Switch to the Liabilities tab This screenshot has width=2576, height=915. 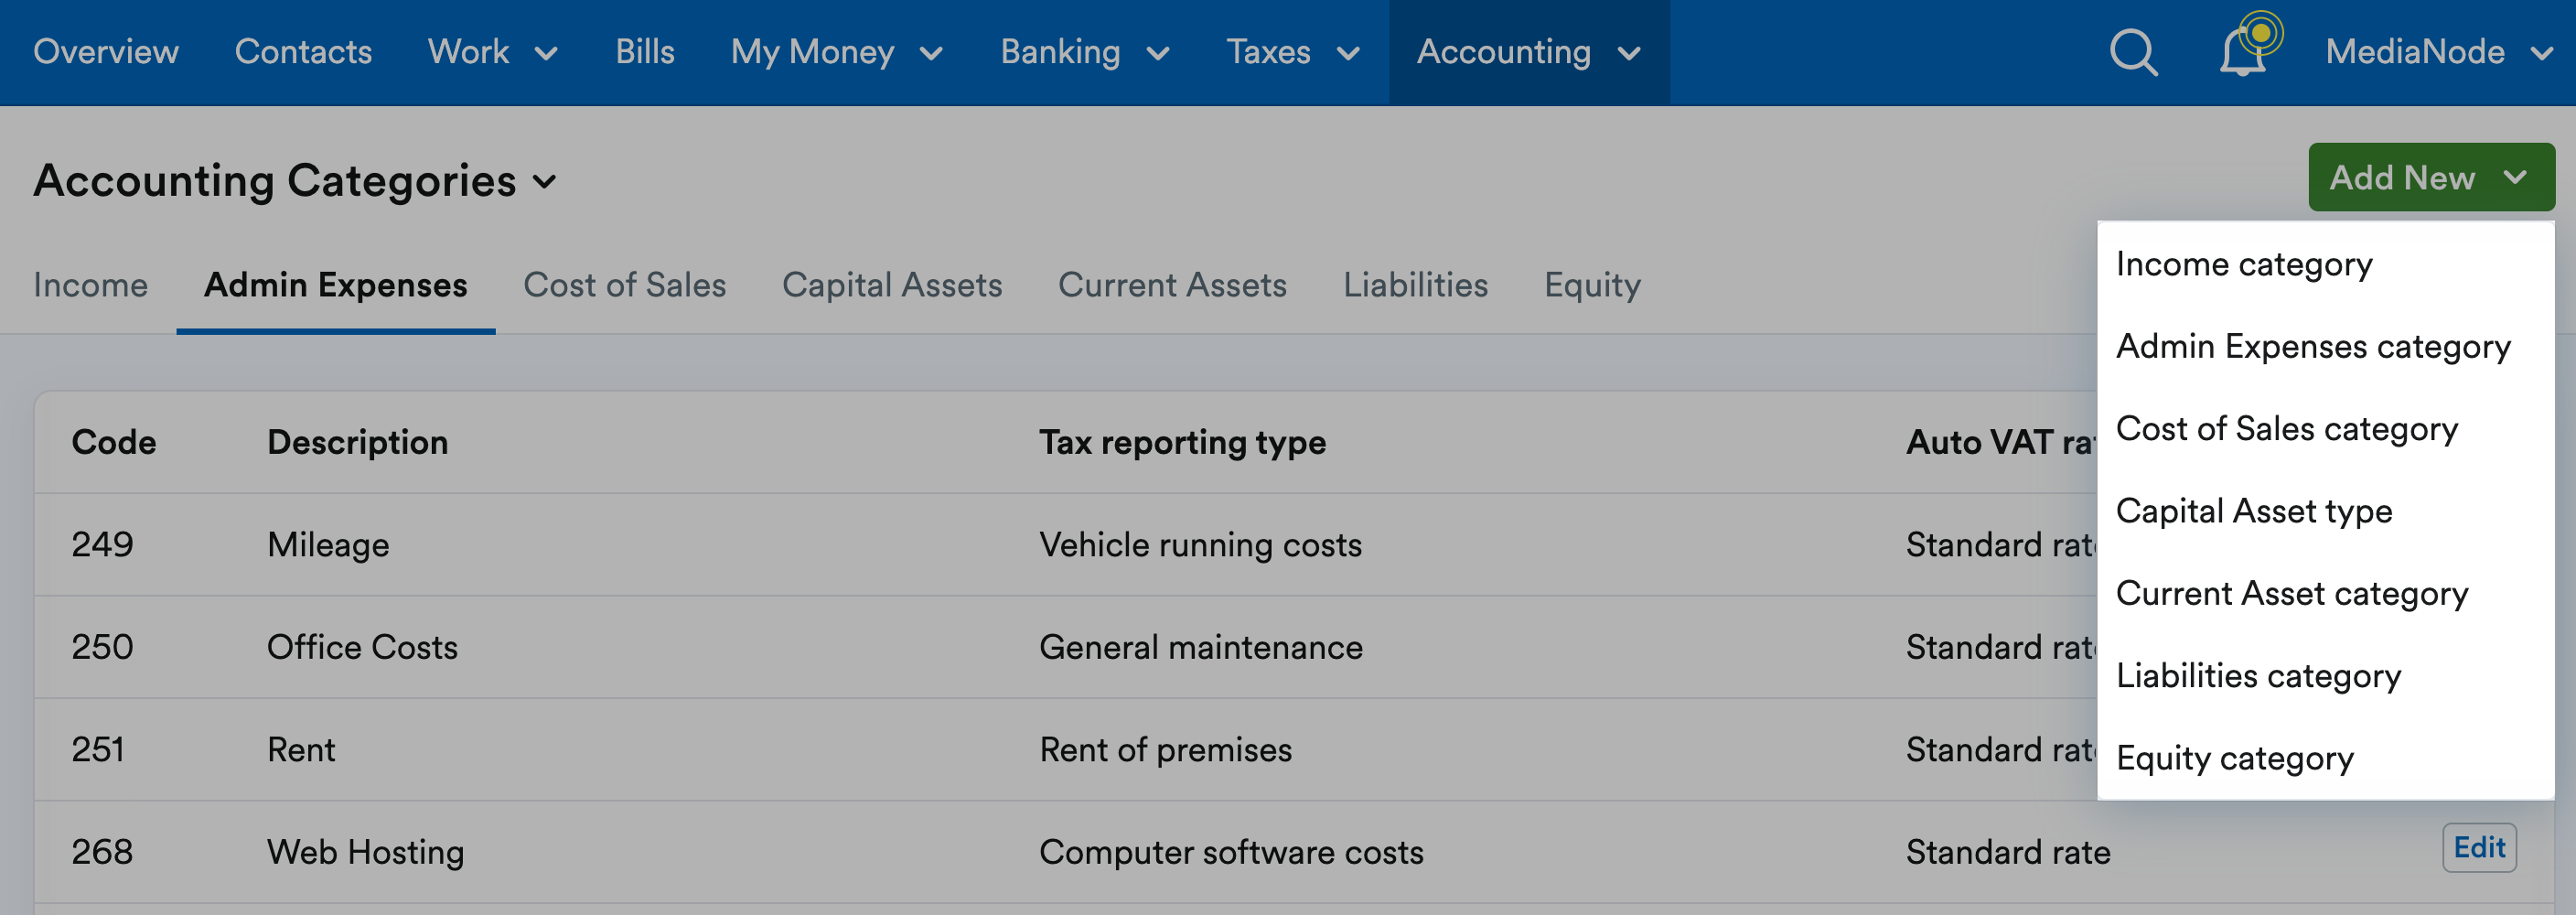pos(1416,285)
